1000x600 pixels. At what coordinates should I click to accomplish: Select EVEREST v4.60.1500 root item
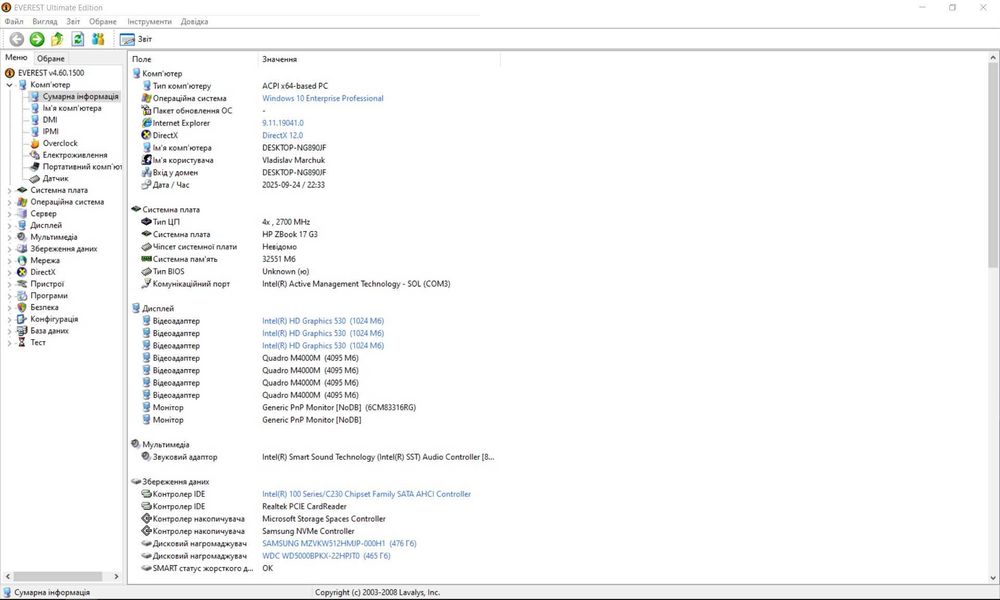click(x=51, y=73)
